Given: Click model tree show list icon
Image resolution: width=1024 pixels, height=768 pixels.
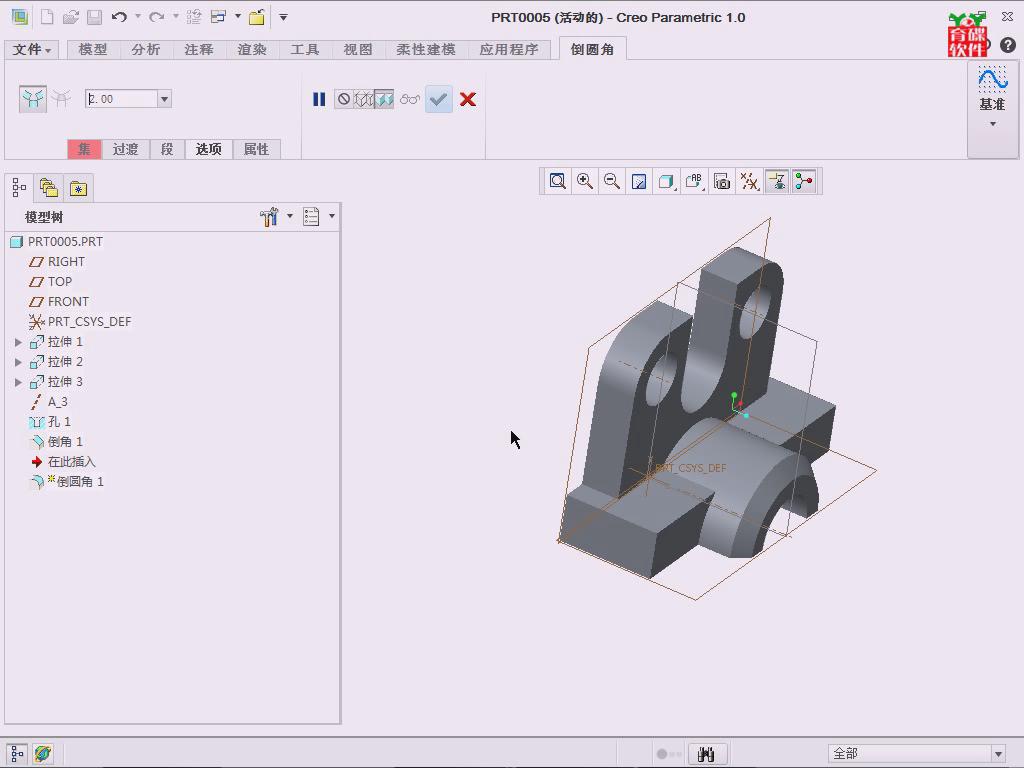Looking at the screenshot, I should (312, 217).
